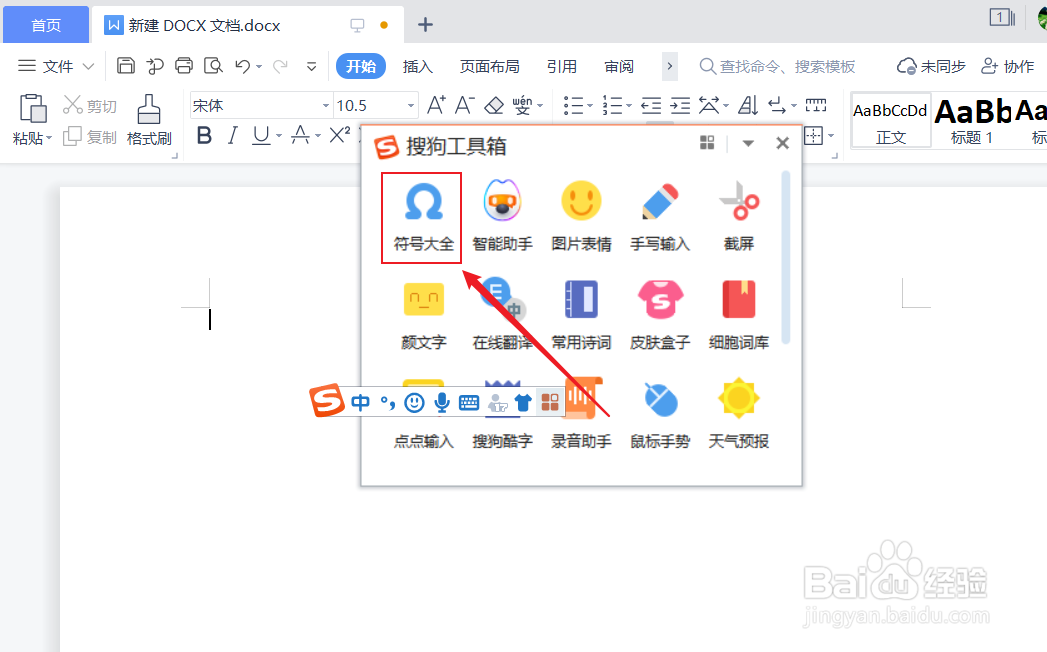Open 细胞词库 dictionary tool
The image size is (1047, 652).
pos(739,315)
